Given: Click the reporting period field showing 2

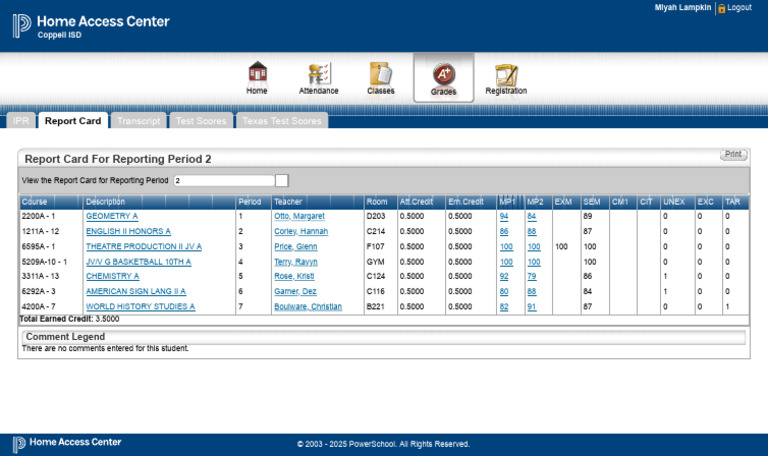Looking at the screenshot, I should [224, 181].
